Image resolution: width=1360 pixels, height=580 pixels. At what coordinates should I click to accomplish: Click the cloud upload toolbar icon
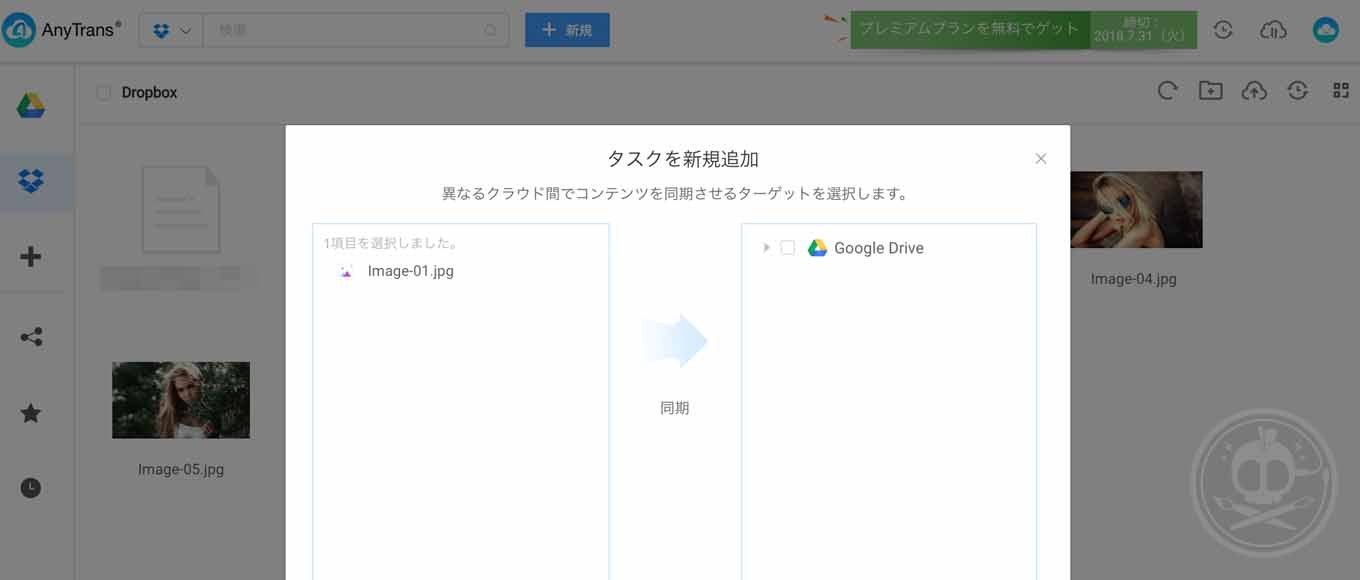click(1254, 91)
